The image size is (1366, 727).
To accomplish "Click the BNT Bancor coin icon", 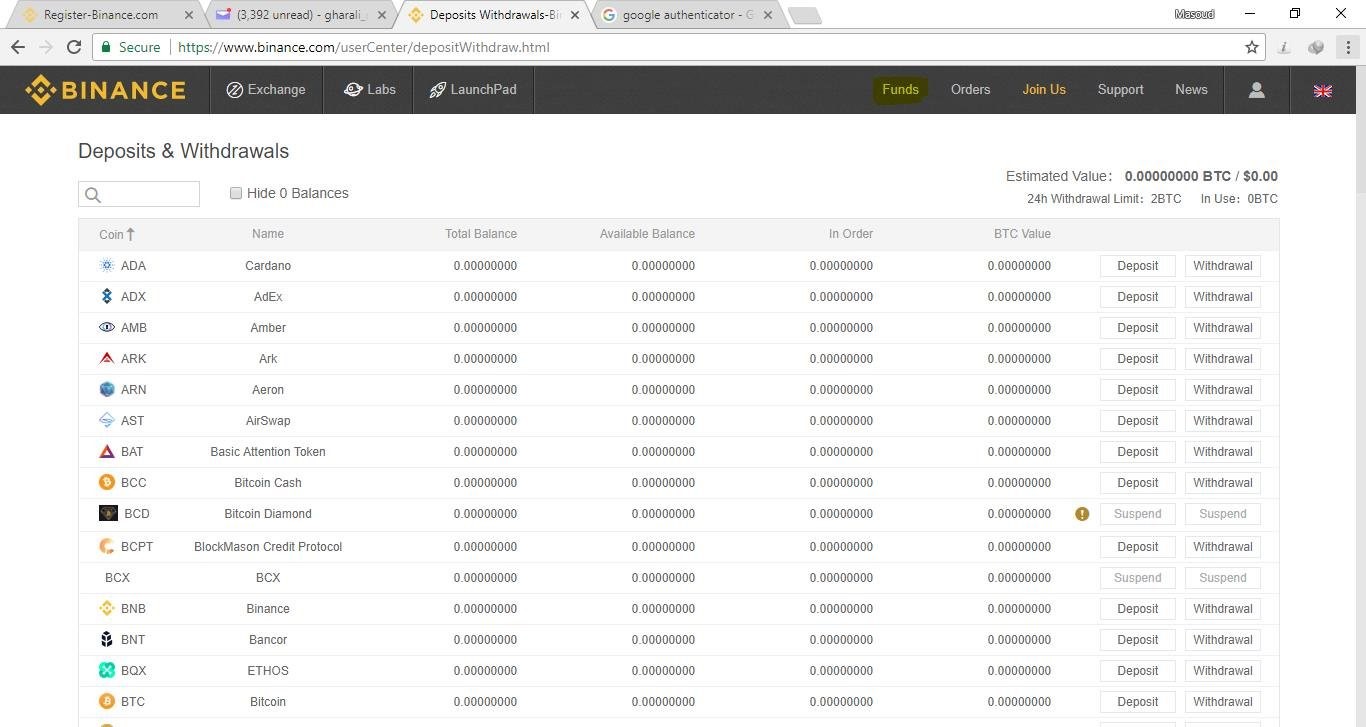I will [107, 640].
